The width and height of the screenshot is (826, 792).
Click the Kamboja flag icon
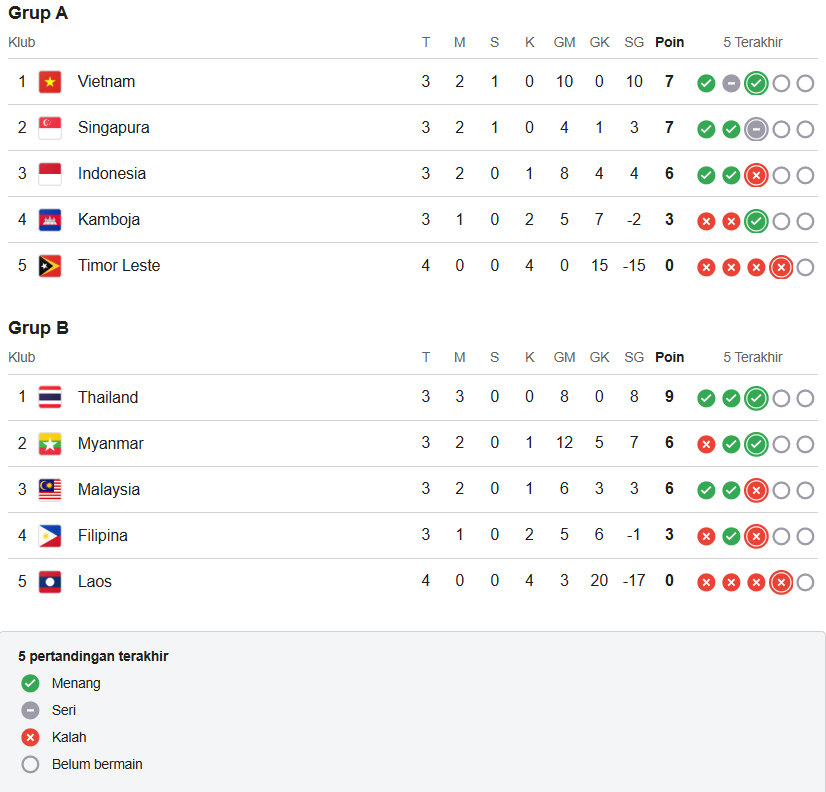point(50,220)
